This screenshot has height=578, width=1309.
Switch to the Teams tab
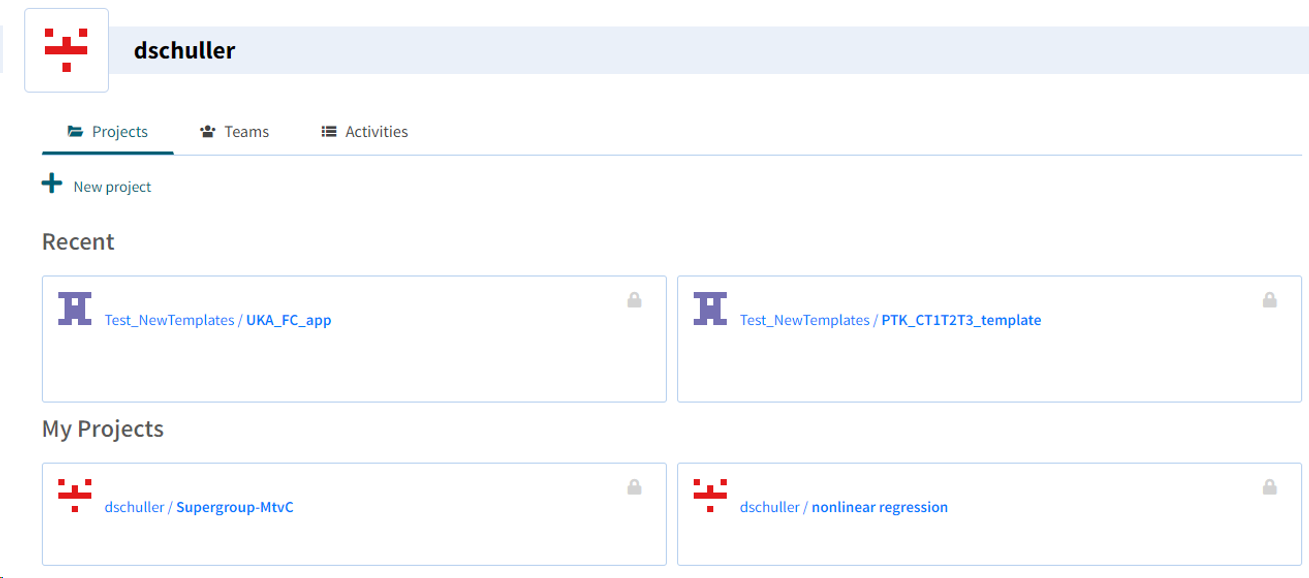[235, 132]
